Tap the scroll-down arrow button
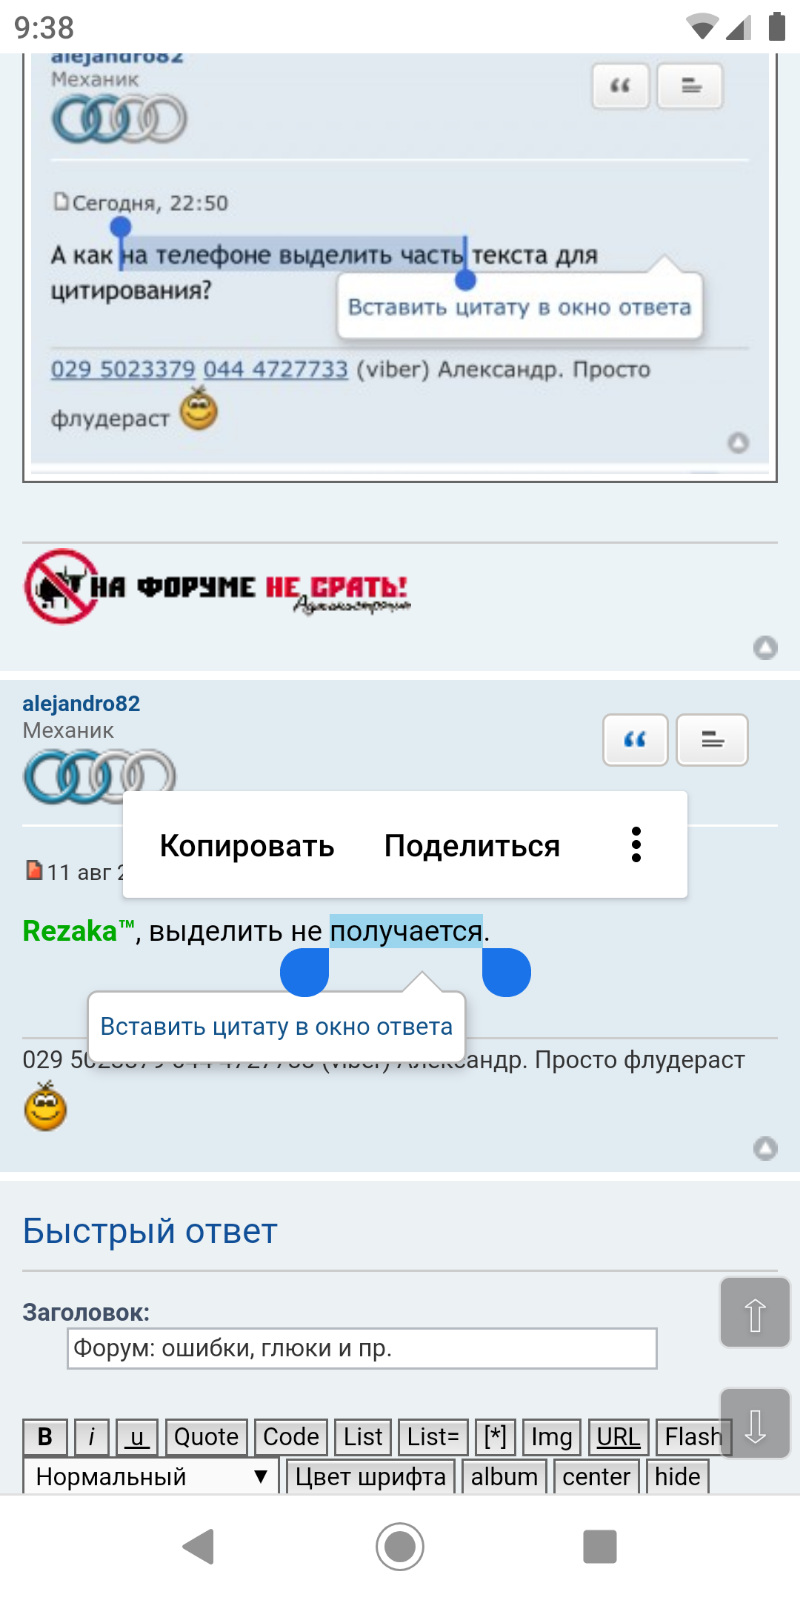This screenshot has height=1600, width=800. point(755,1423)
